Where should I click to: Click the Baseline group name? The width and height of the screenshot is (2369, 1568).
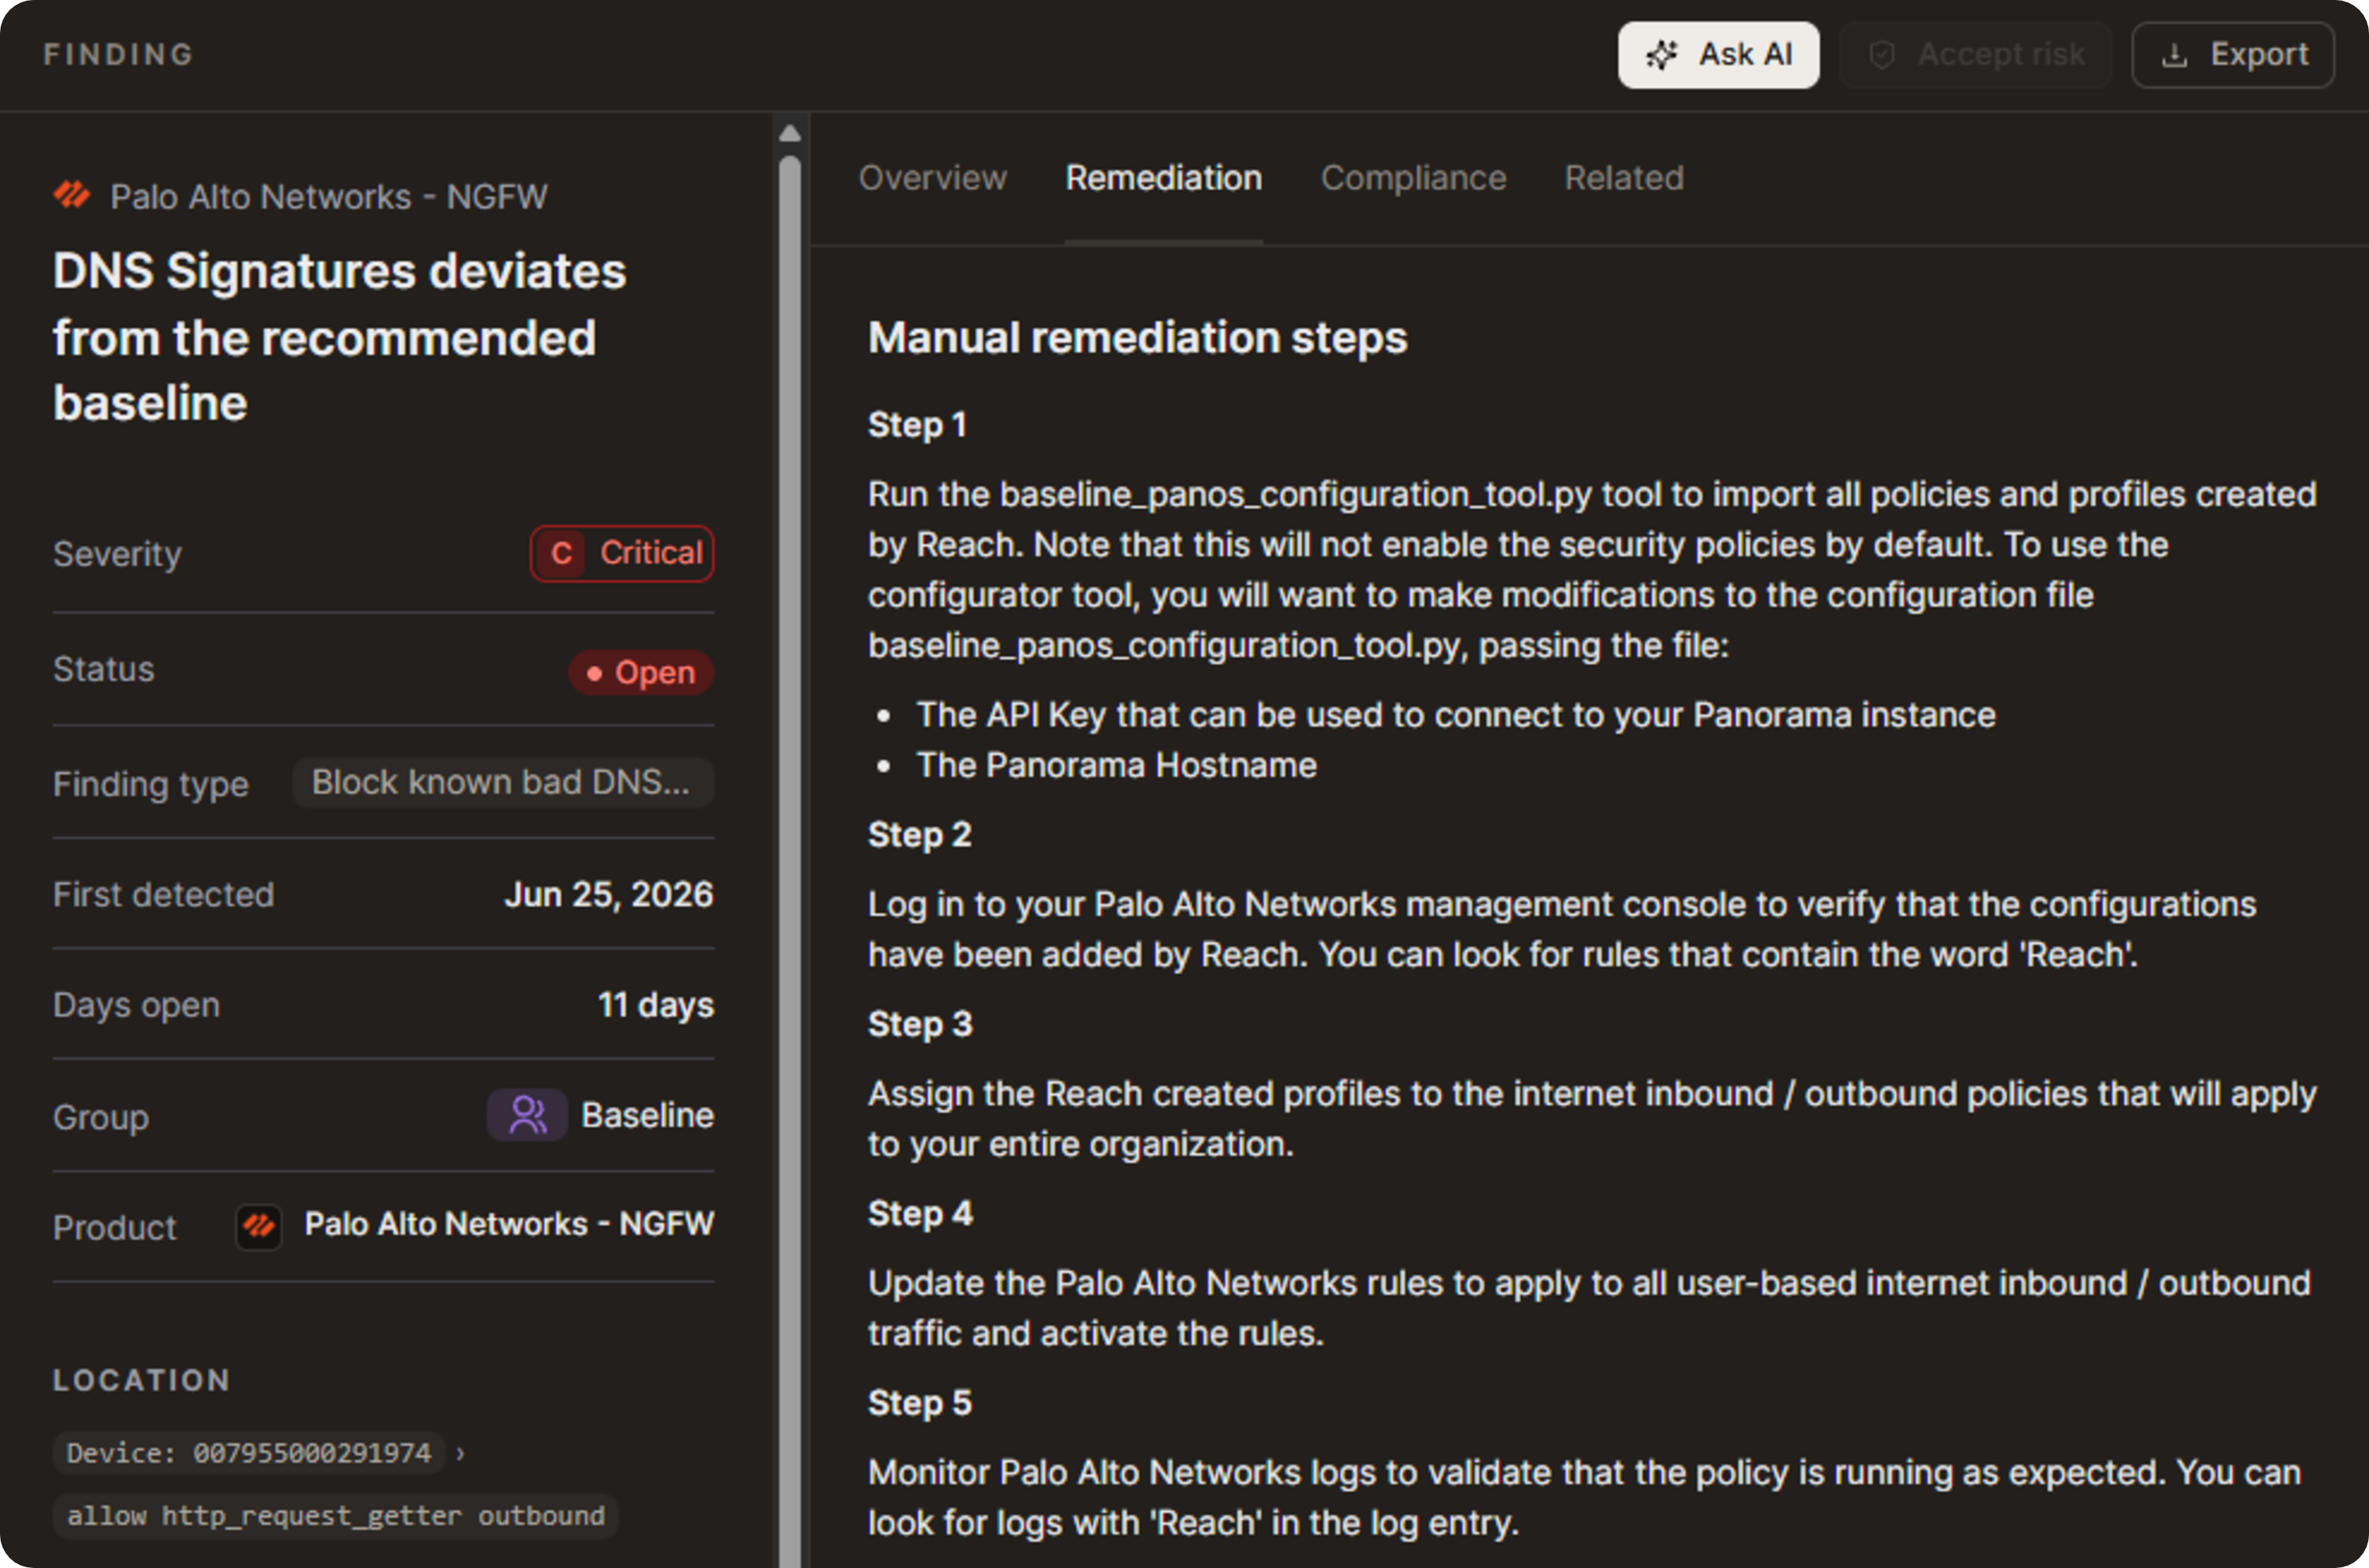pos(648,1115)
